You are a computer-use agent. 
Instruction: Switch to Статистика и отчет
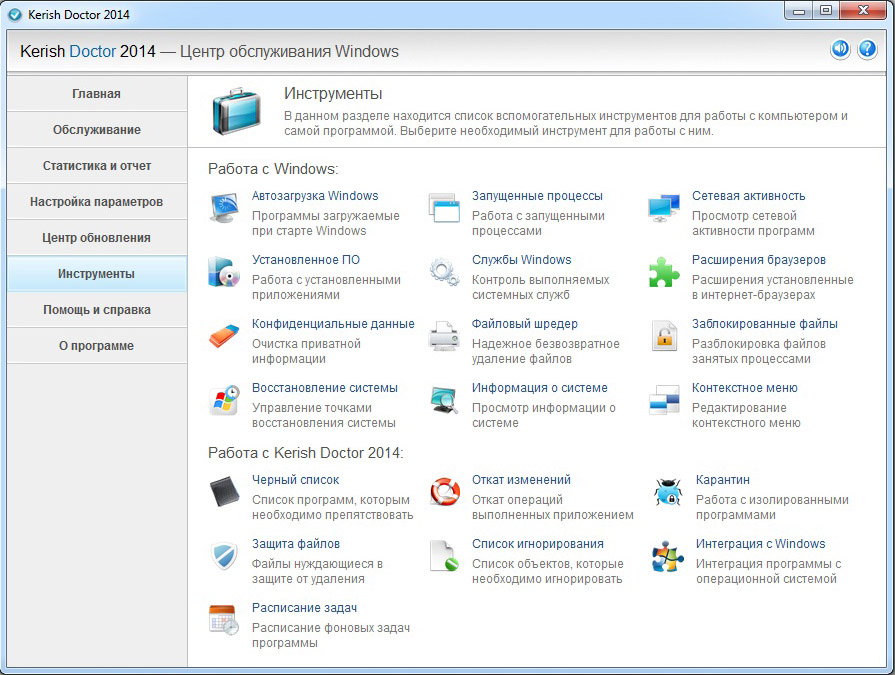[97, 165]
